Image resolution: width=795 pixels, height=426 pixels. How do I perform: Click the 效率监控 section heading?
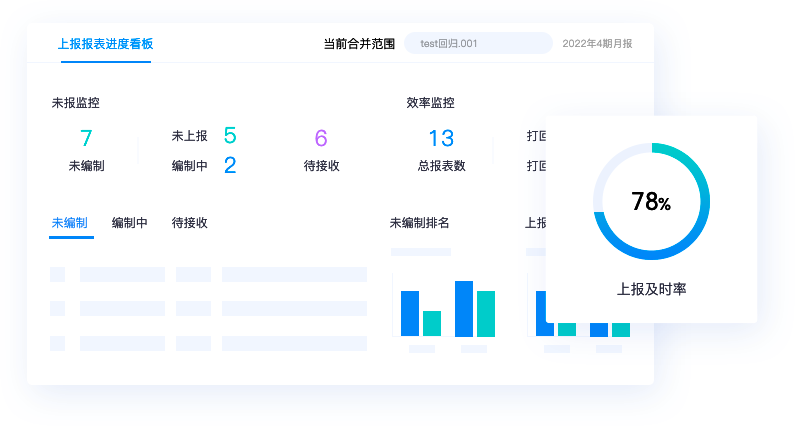pos(430,103)
